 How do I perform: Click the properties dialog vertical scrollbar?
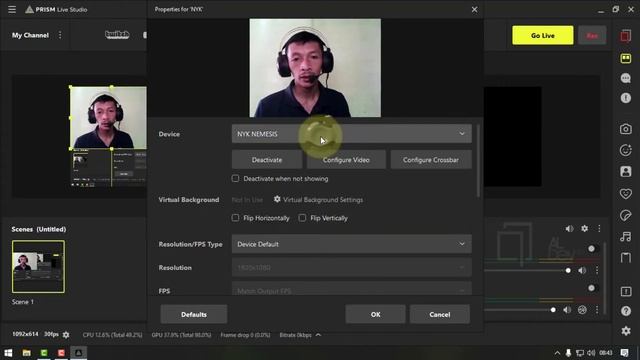[478, 161]
